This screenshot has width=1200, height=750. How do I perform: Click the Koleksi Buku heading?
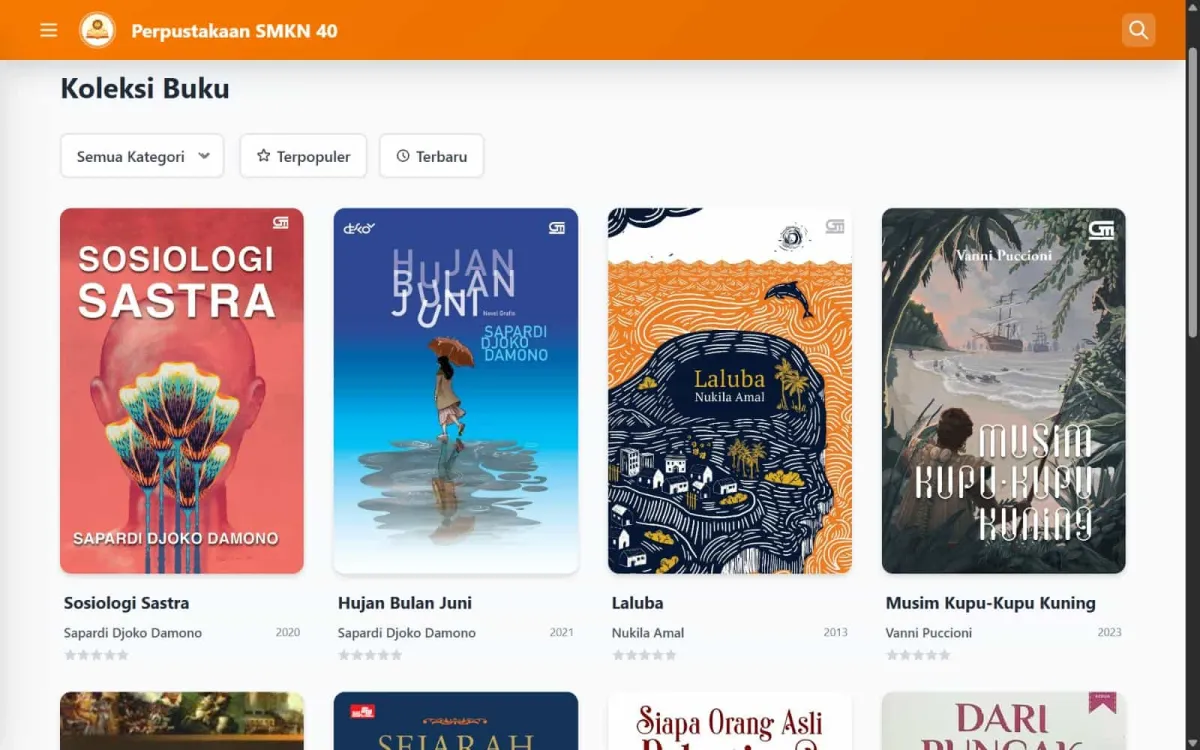145,88
